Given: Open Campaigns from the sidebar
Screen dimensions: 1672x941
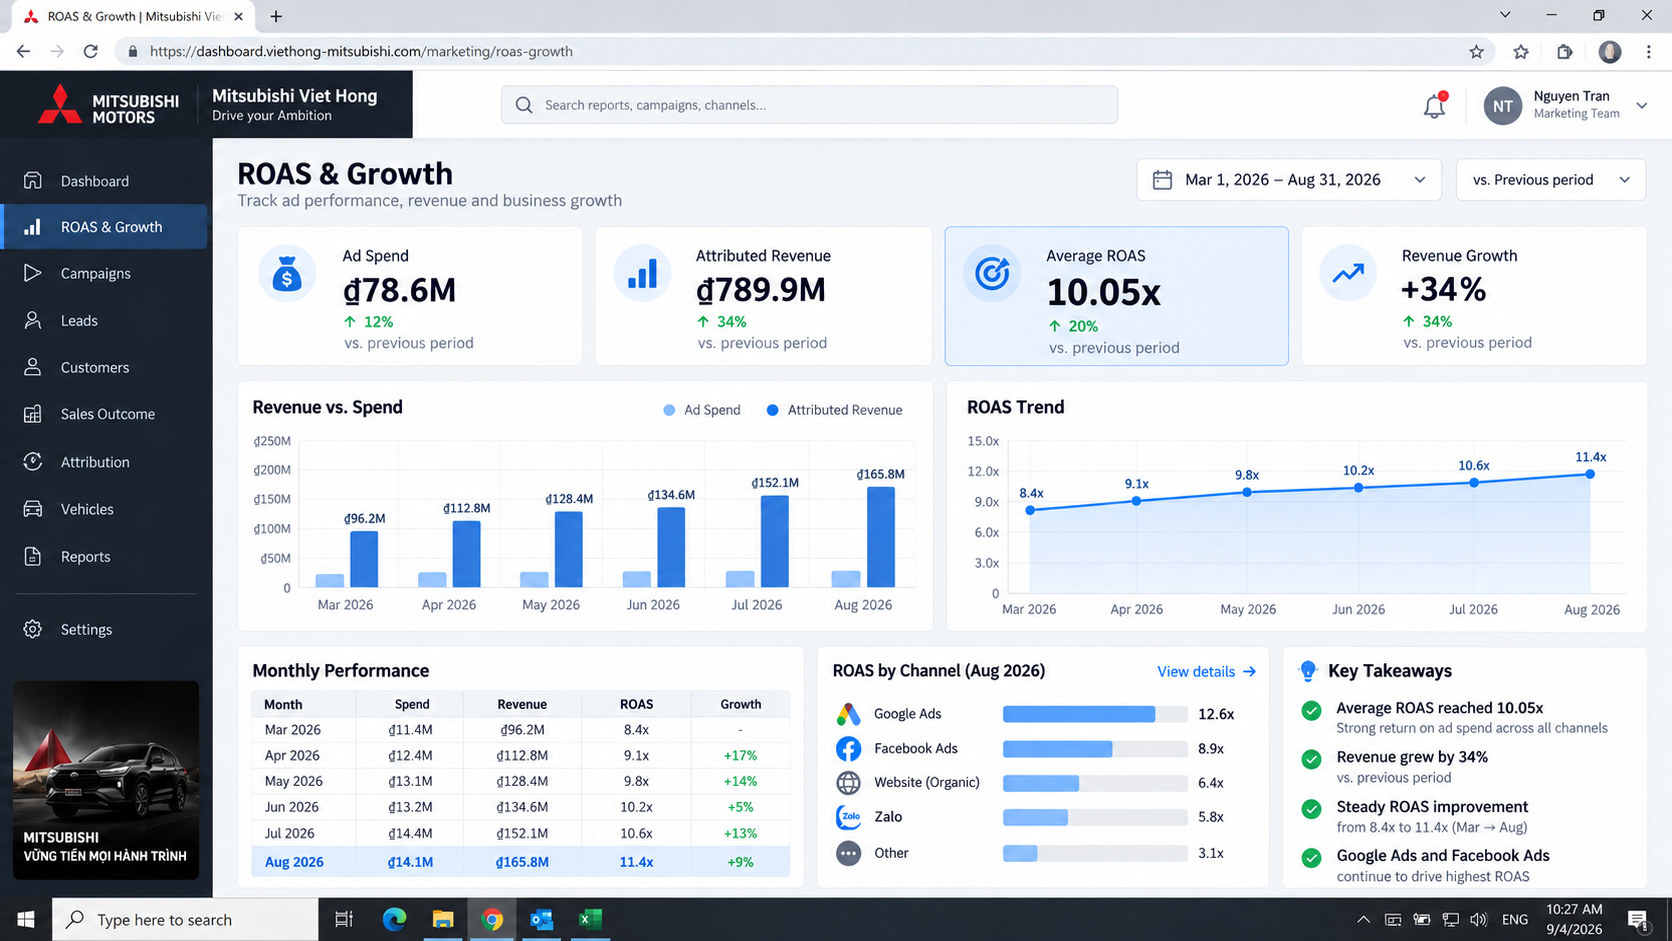Looking at the screenshot, I should [x=104, y=273].
